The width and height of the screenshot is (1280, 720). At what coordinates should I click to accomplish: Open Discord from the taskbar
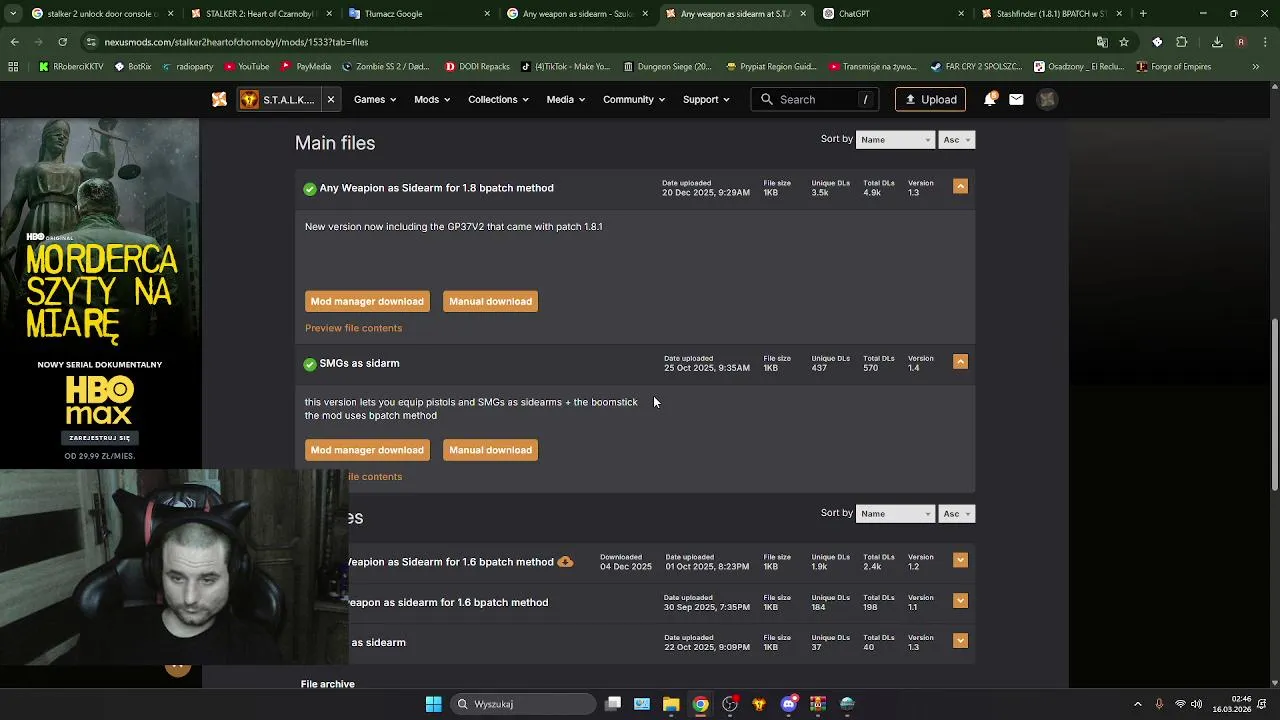[x=789, y=704]
